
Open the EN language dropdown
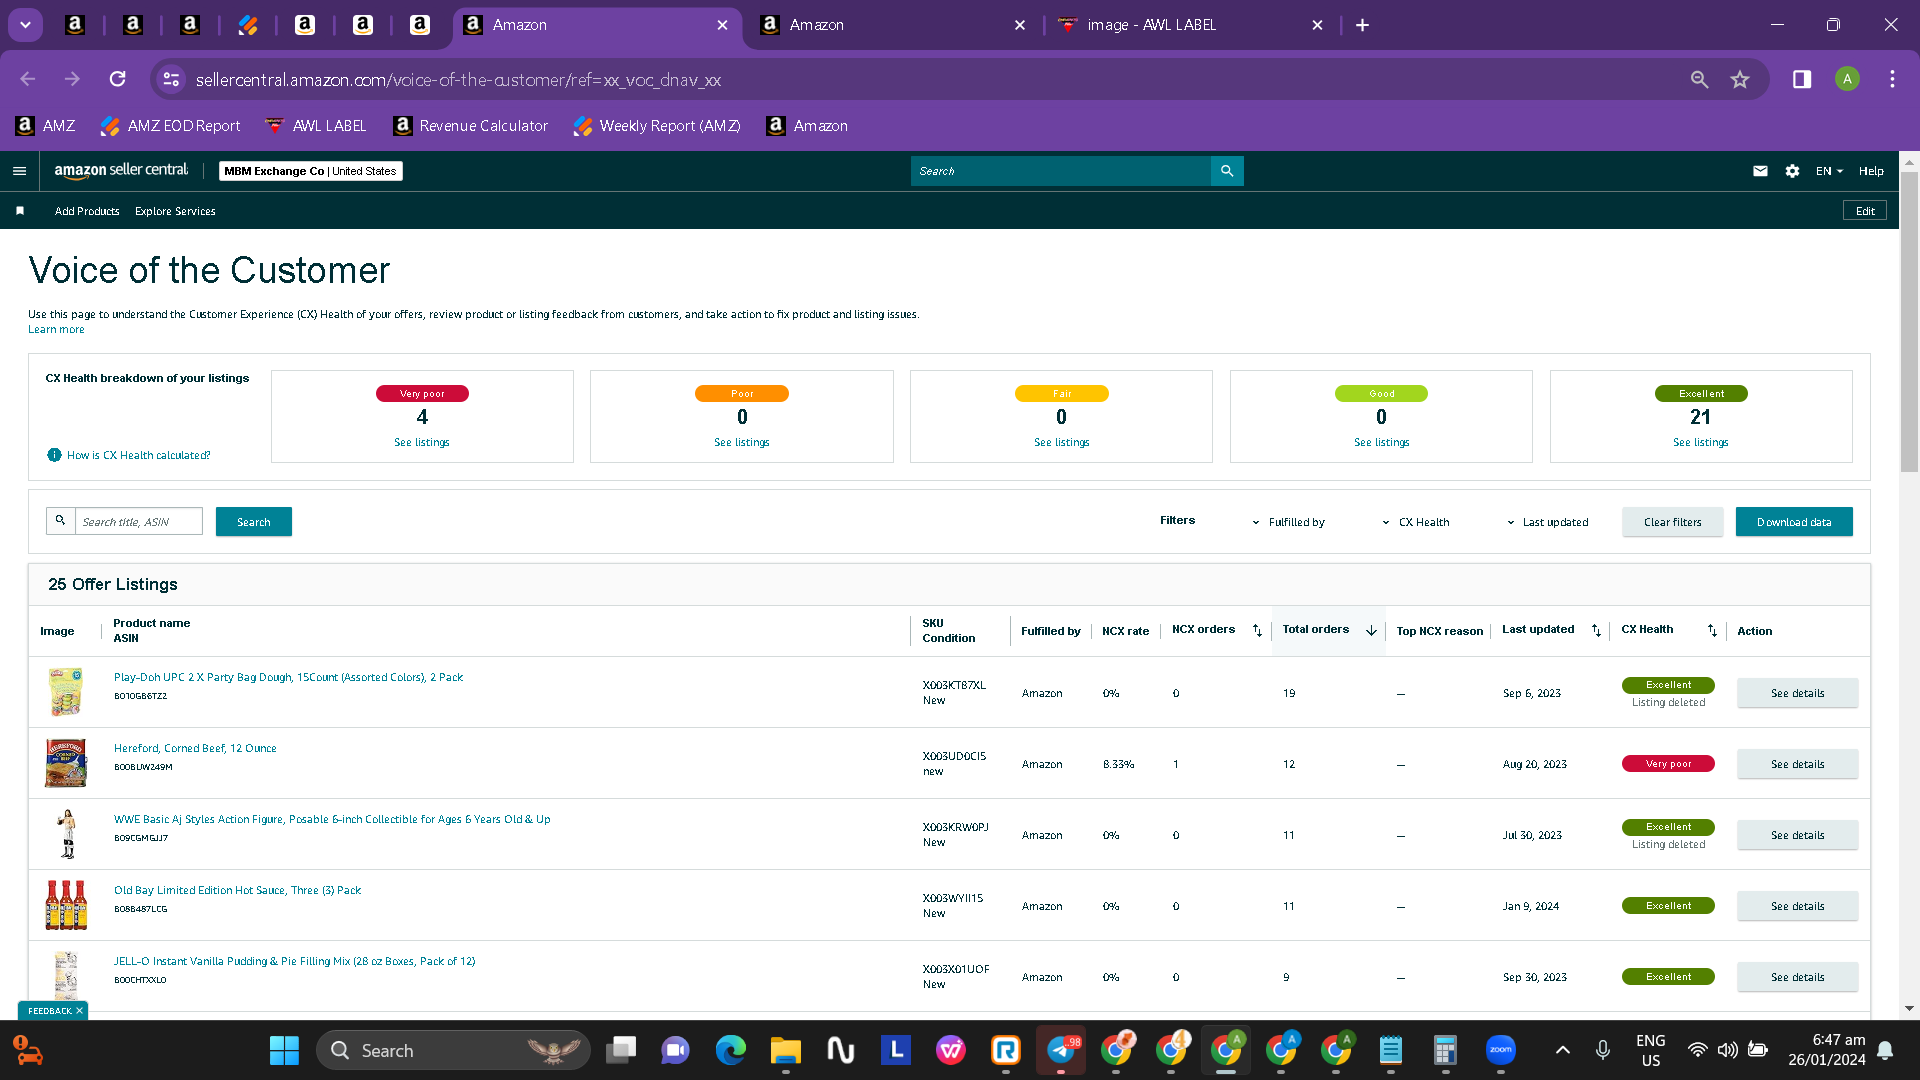1829,171
